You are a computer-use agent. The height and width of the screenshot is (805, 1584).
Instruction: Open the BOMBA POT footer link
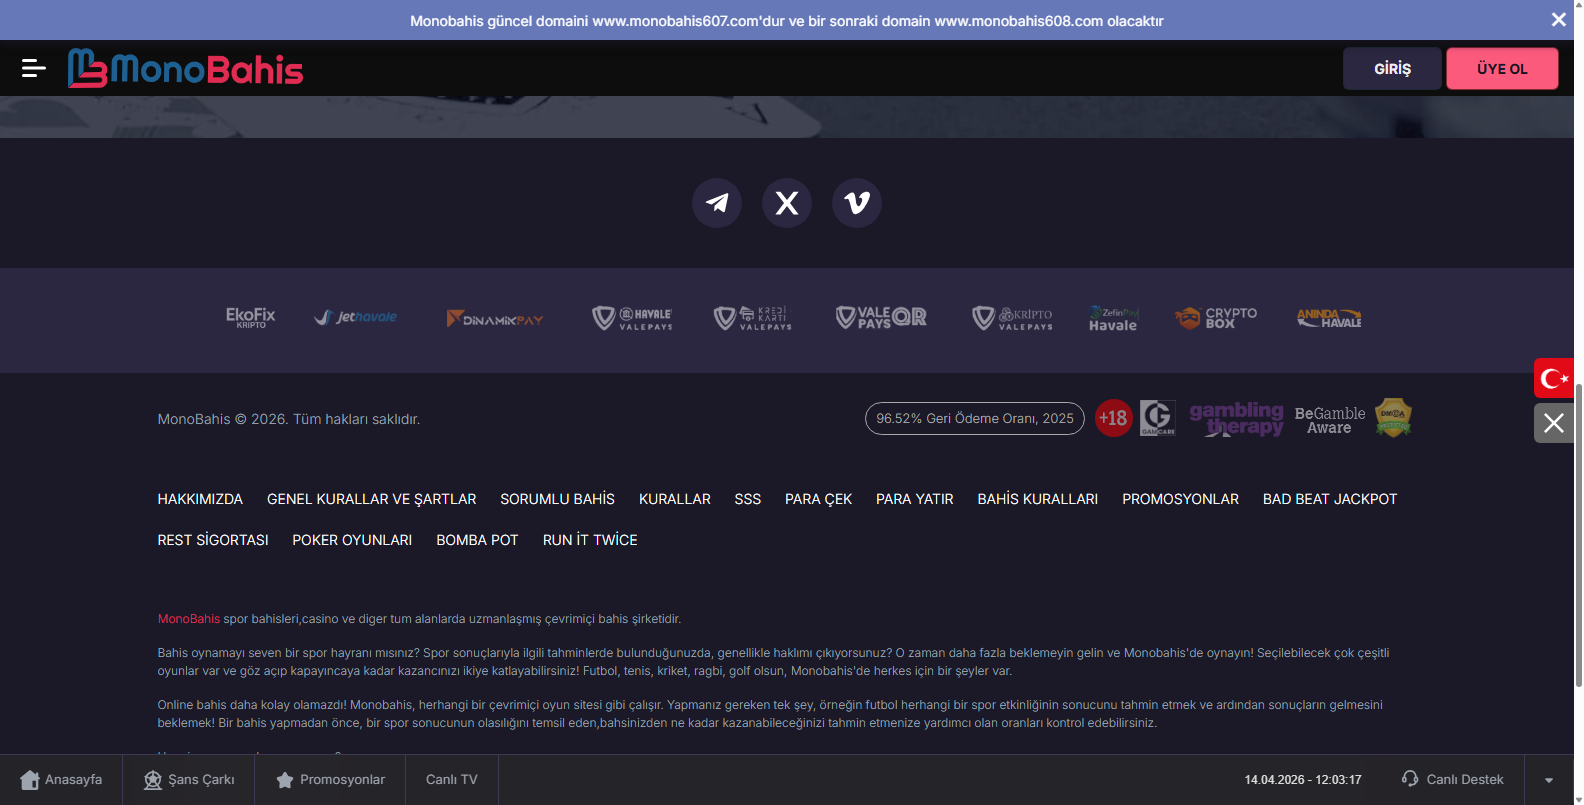[x=477, y=540]
